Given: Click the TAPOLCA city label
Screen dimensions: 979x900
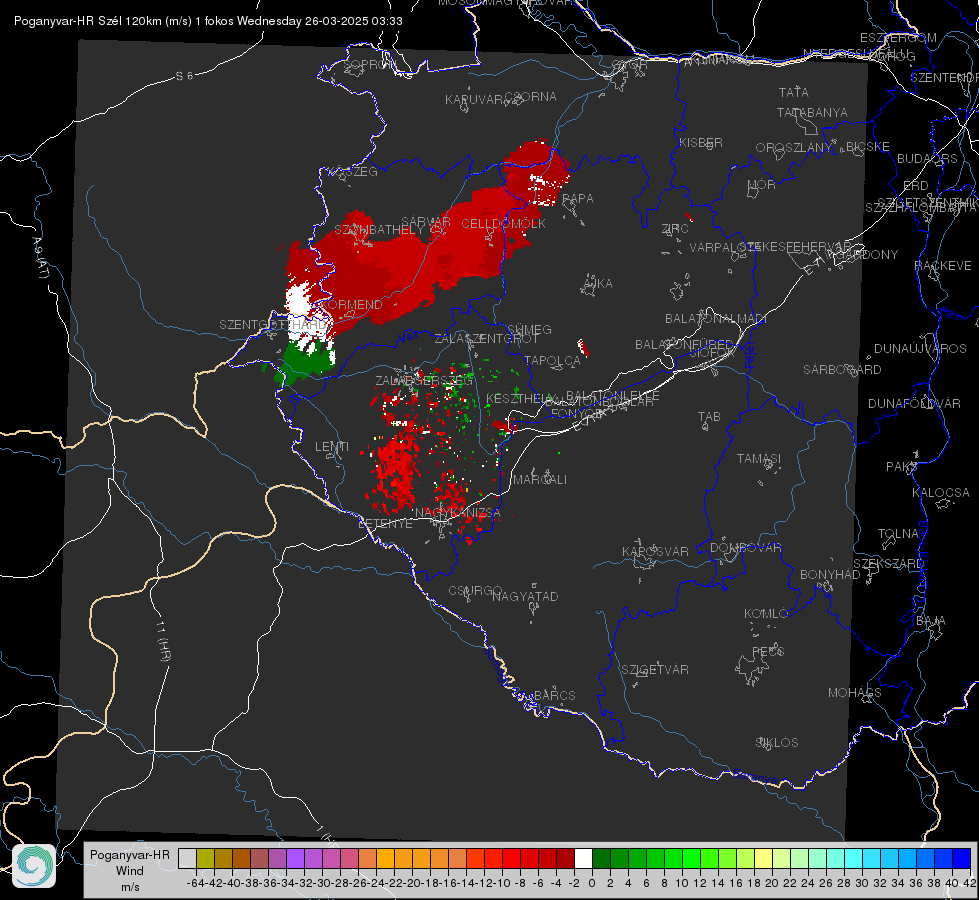Looking at the screenshot, I should 553,360.
